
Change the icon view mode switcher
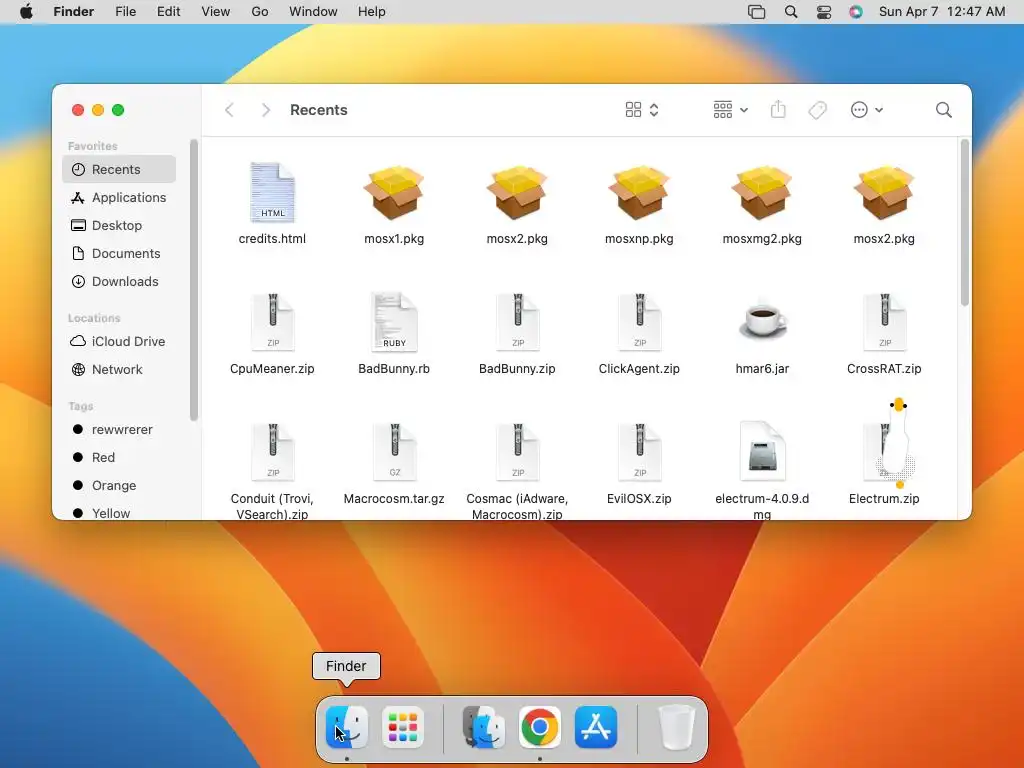coord(642,110)
